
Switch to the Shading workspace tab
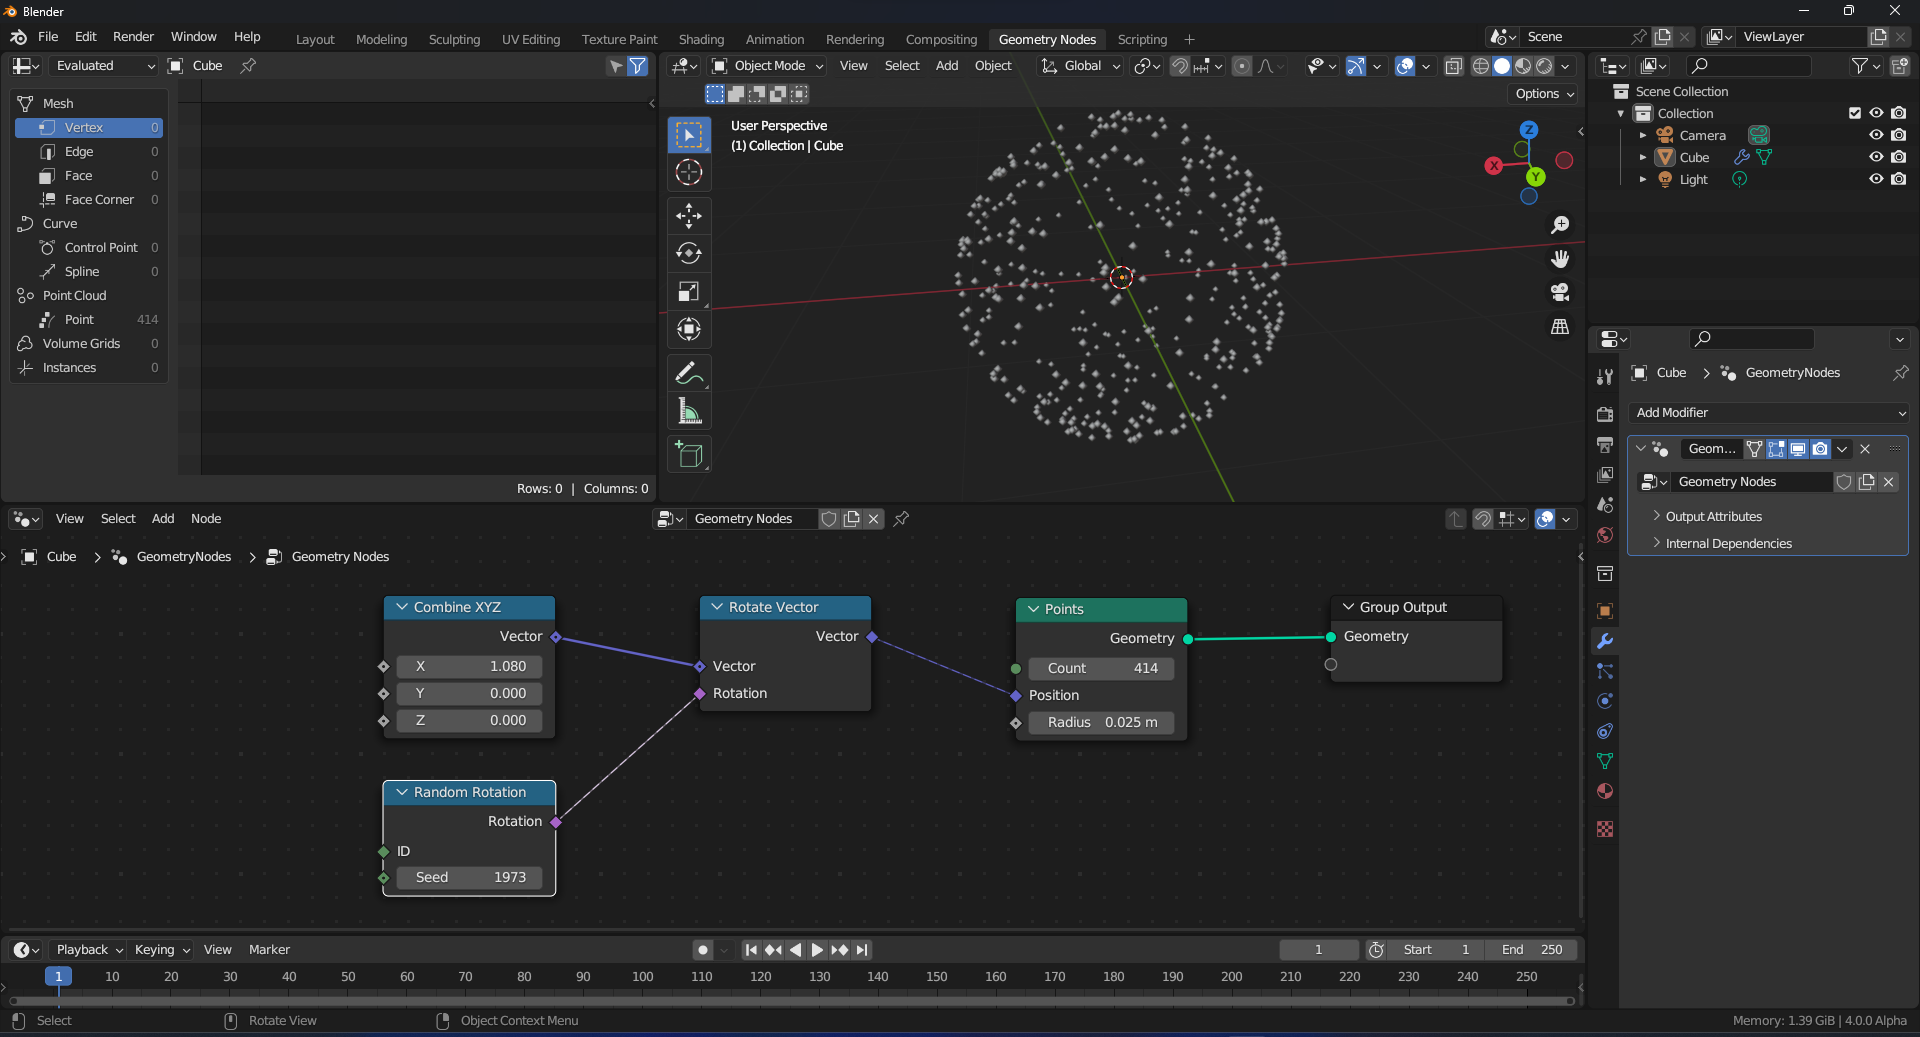tap(701, 40)
